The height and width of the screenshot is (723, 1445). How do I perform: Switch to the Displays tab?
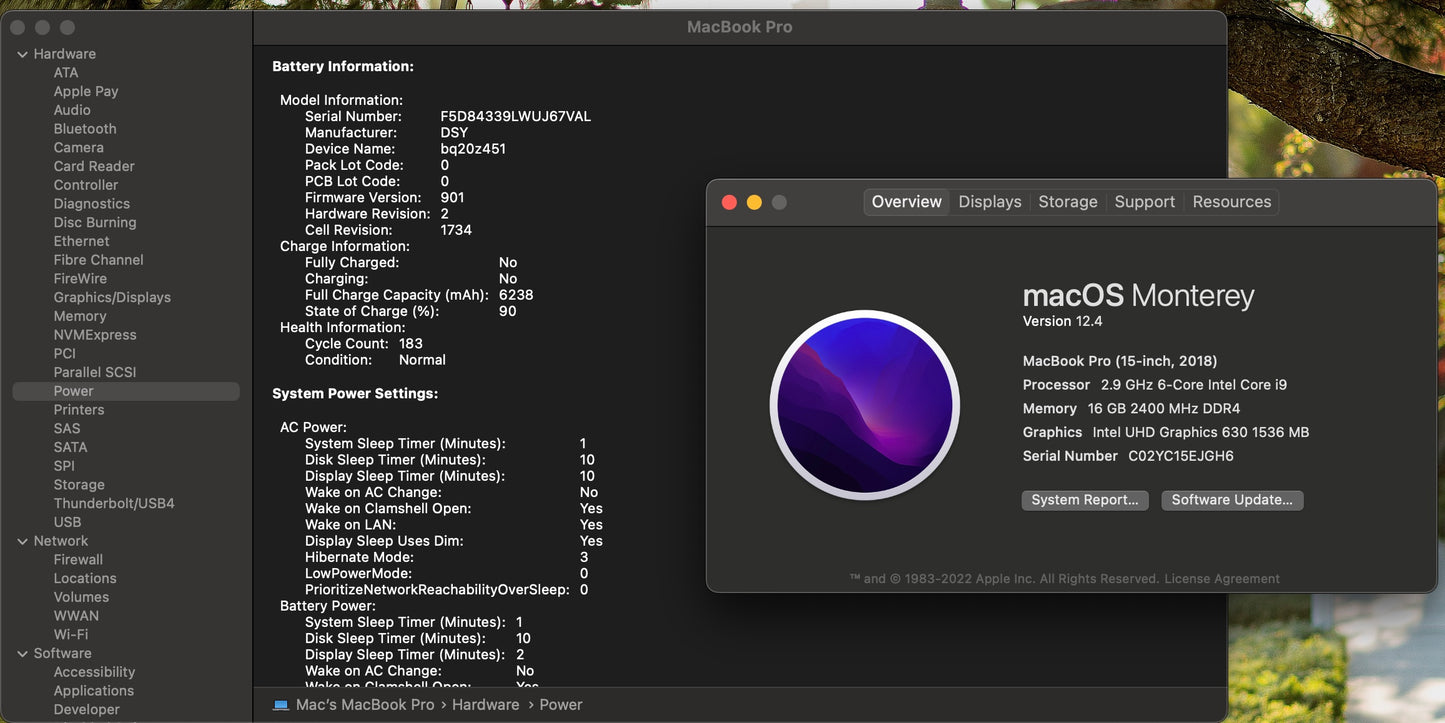point(989,202)
